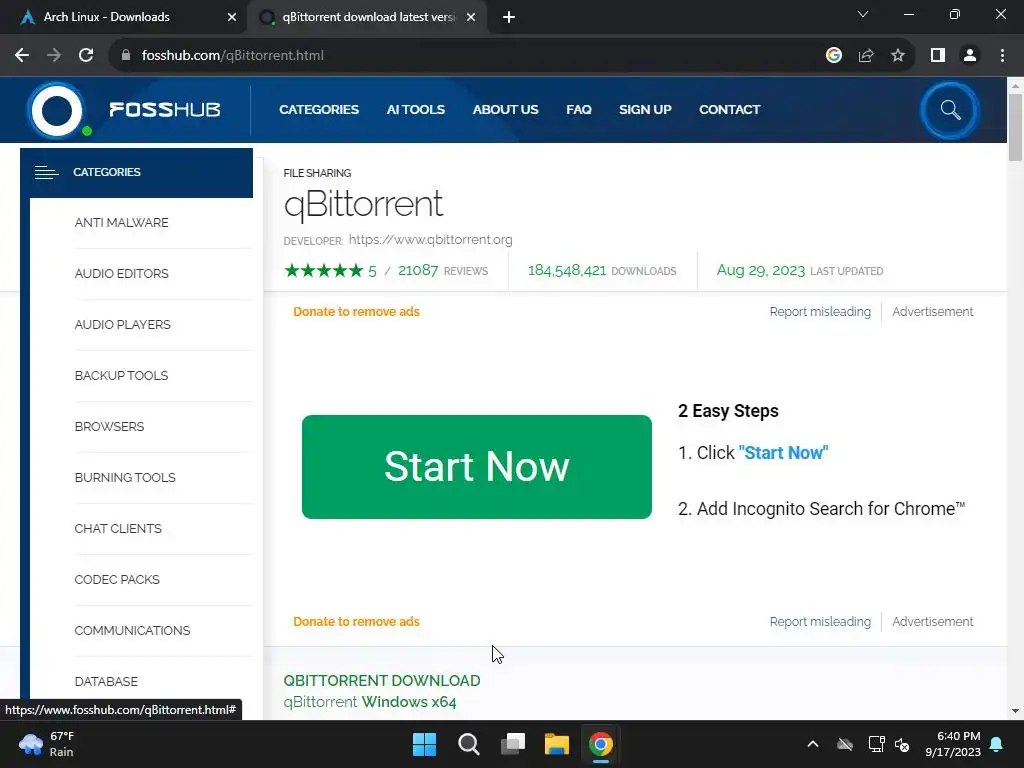Select AUDIO PLAYERS category
The width and height of the screenshot is (1024, 768).
[x=123, y=325]
